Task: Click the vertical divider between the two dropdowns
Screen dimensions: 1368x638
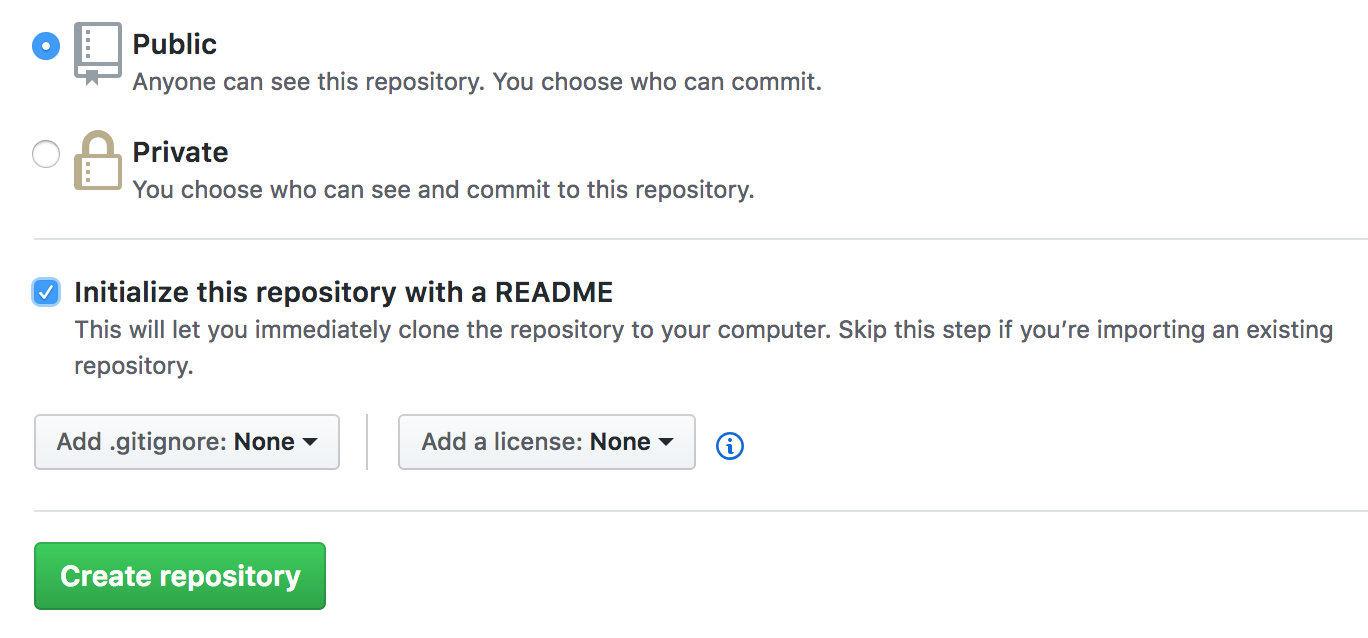Action: (x=368, y=442)
